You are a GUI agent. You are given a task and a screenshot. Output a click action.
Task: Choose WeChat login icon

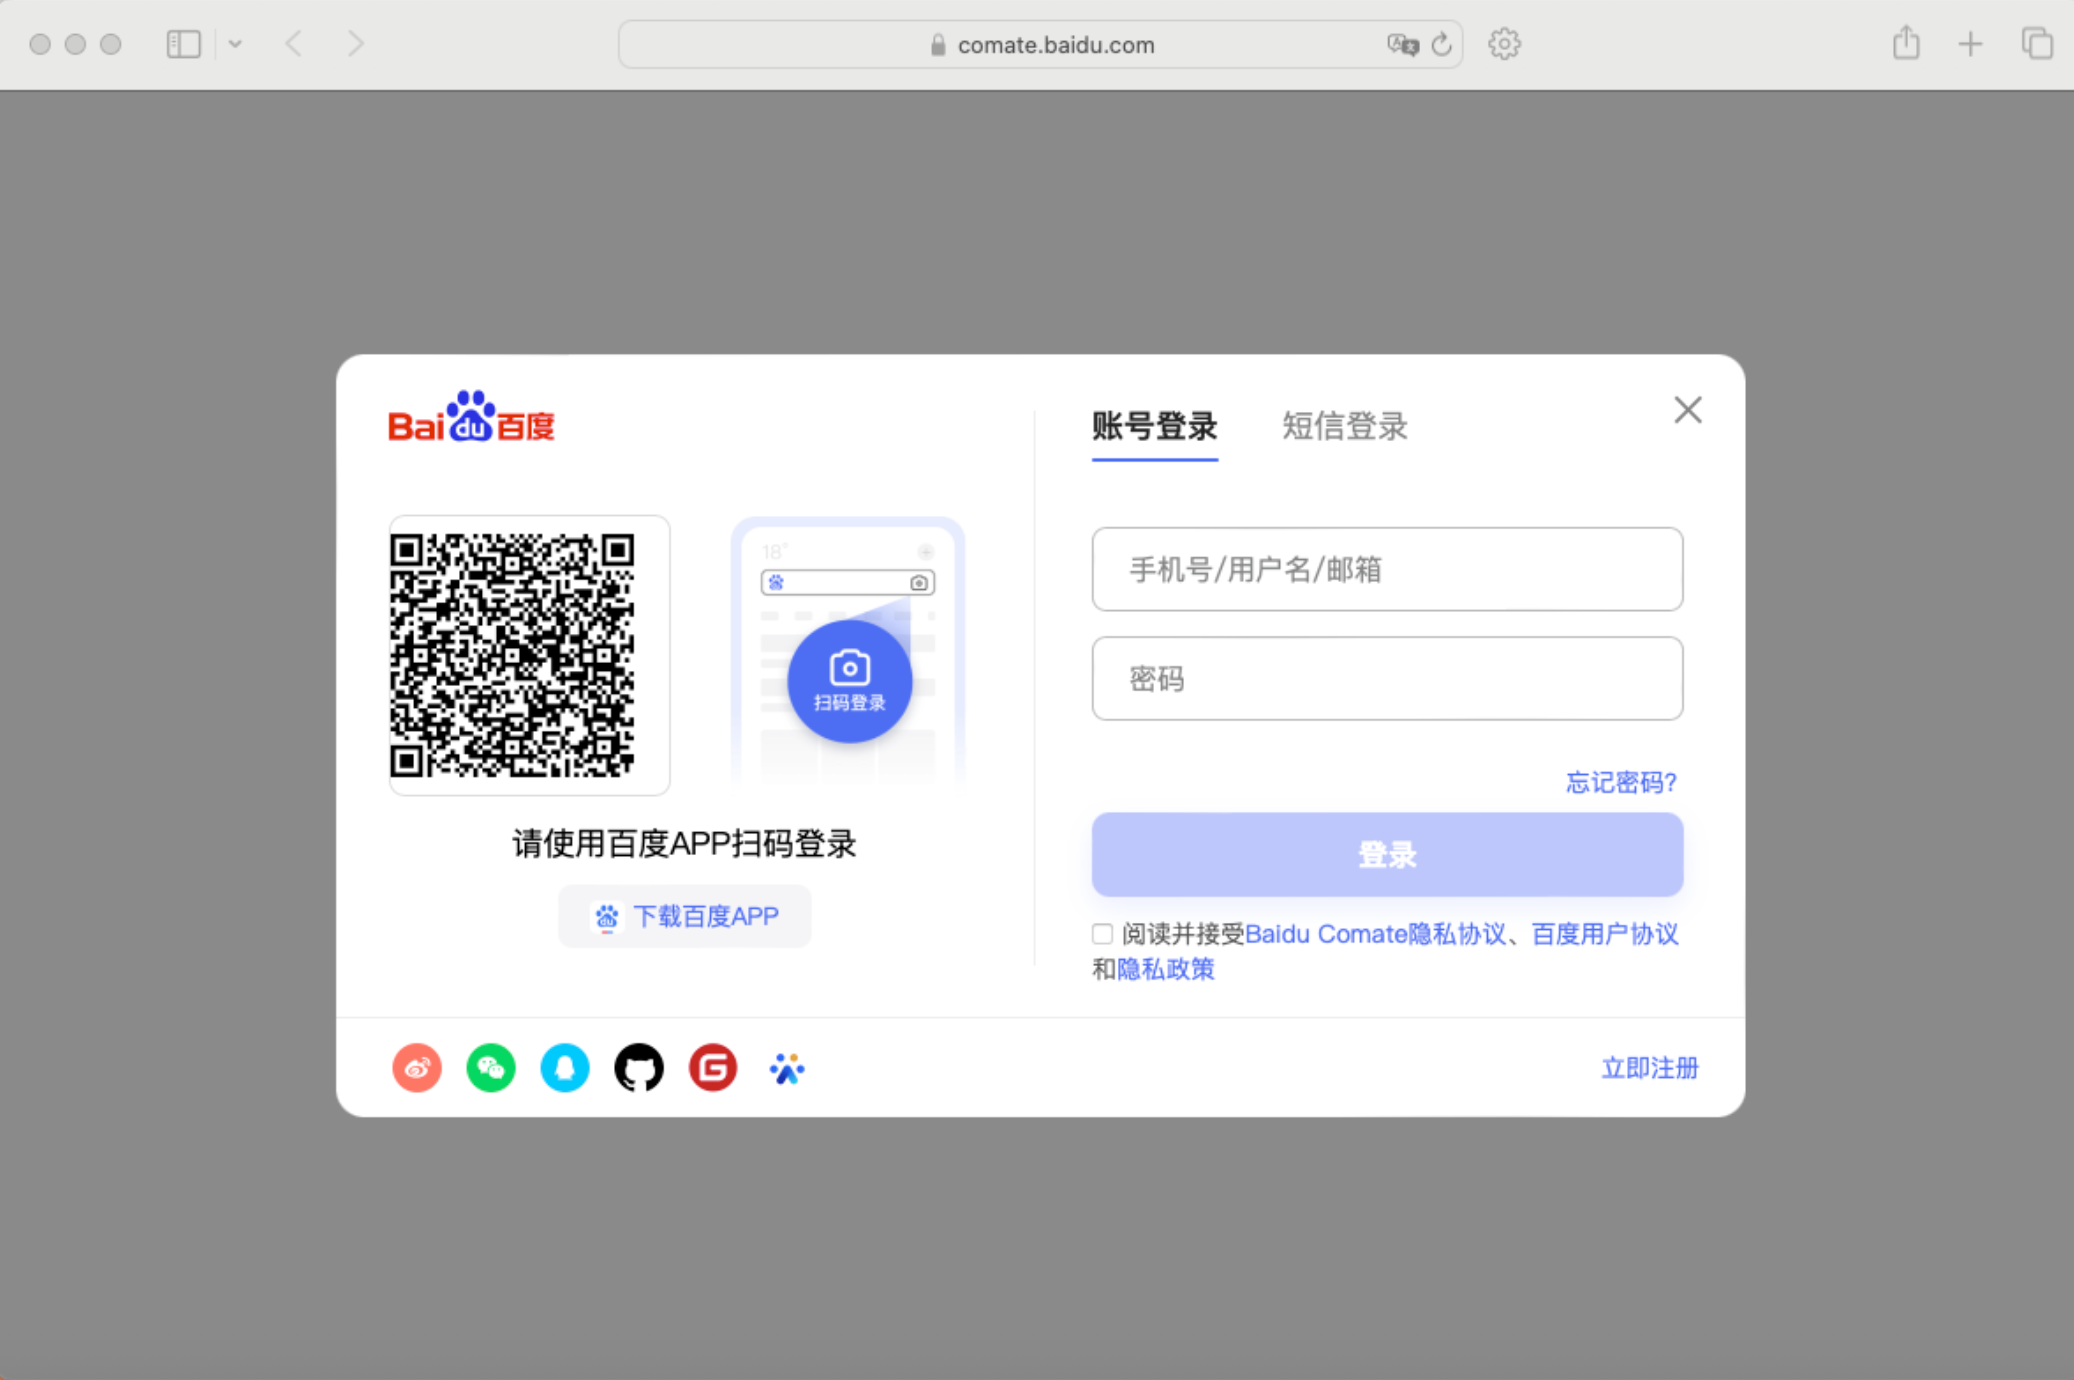coord(491,1068)
